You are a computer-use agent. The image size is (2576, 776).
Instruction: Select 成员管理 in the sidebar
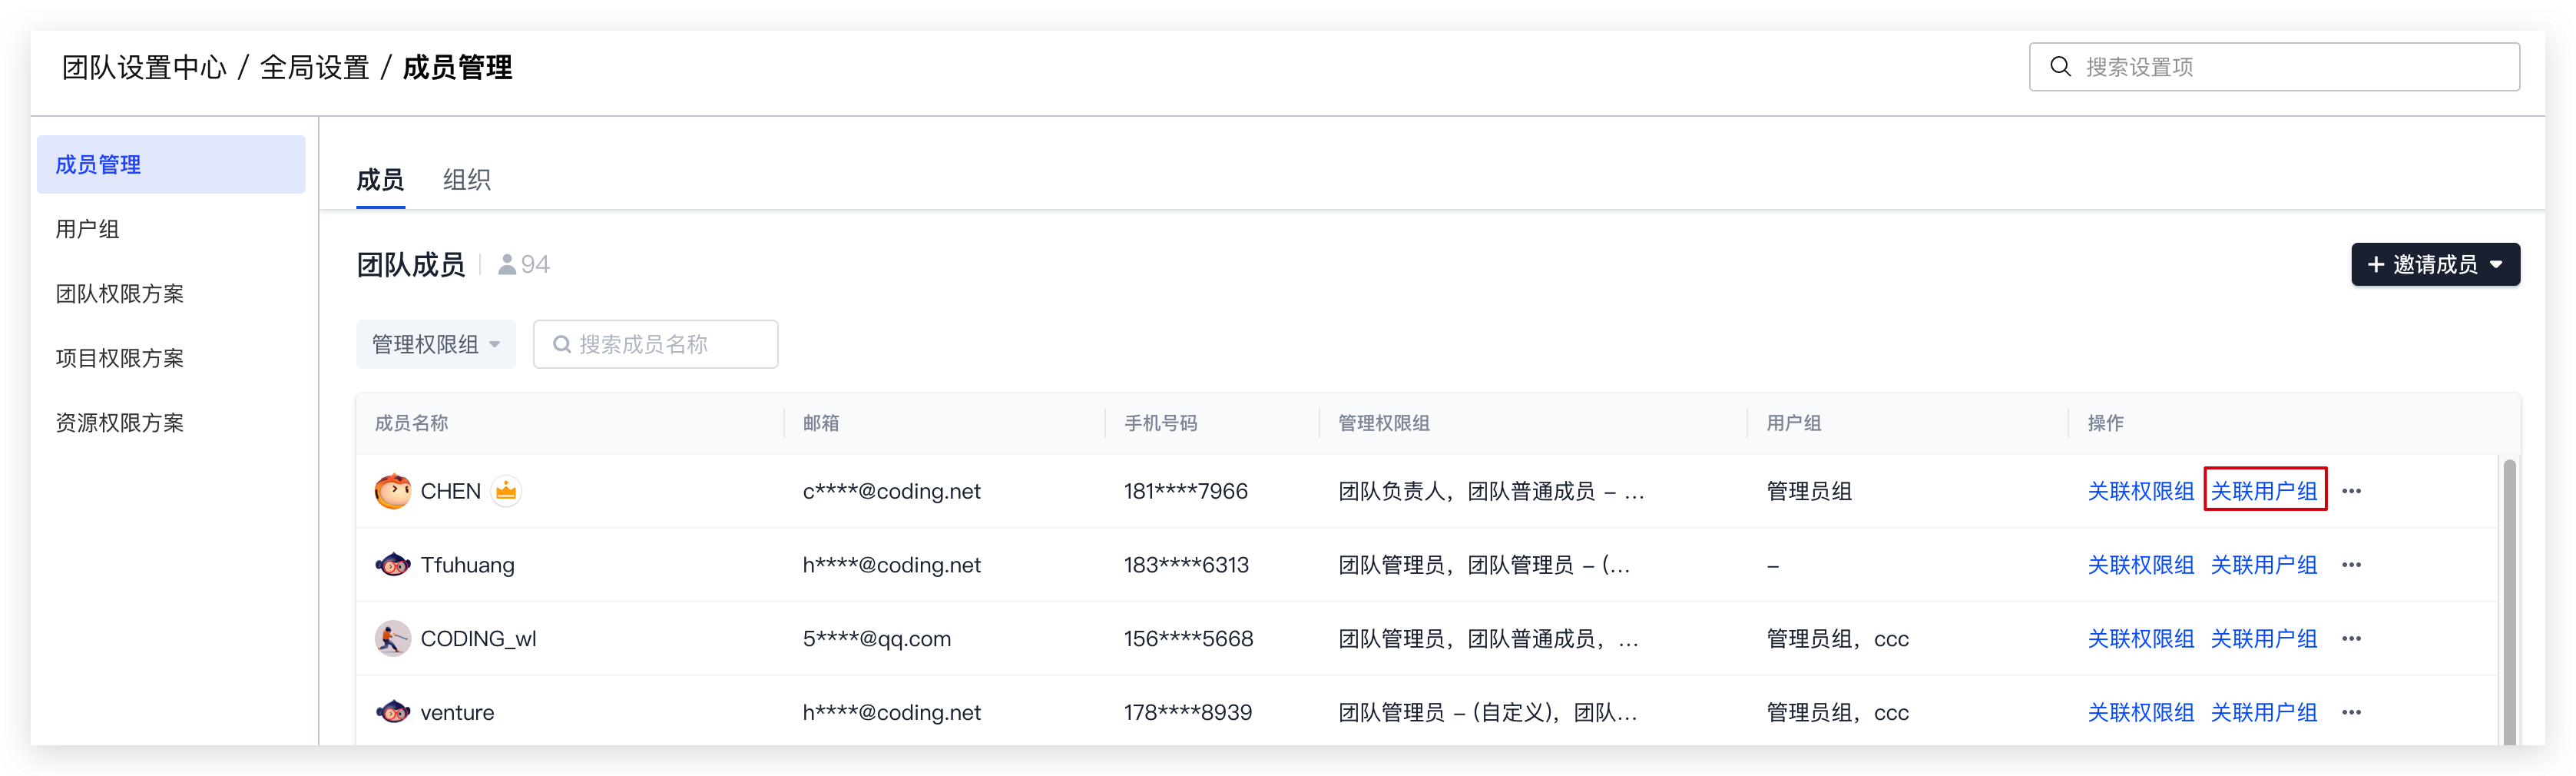click(x=171, y=164)
